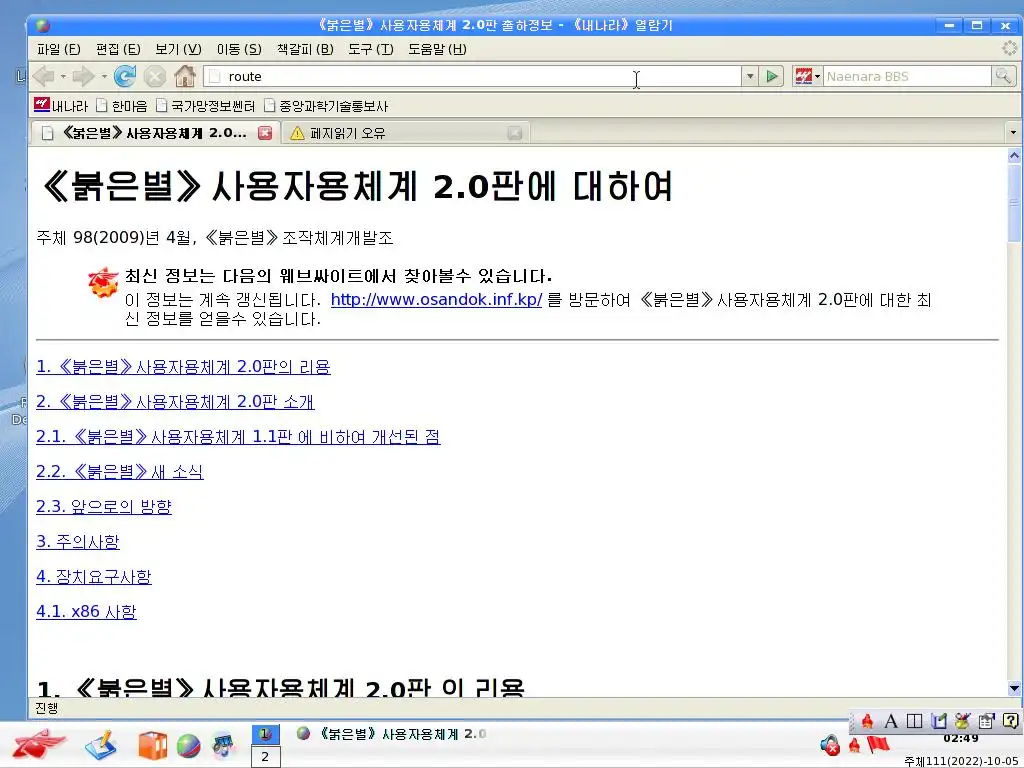Open the 중앙과학기술통보사 bookmark
Screen dimensions: 1024x768
pos(325,105)
